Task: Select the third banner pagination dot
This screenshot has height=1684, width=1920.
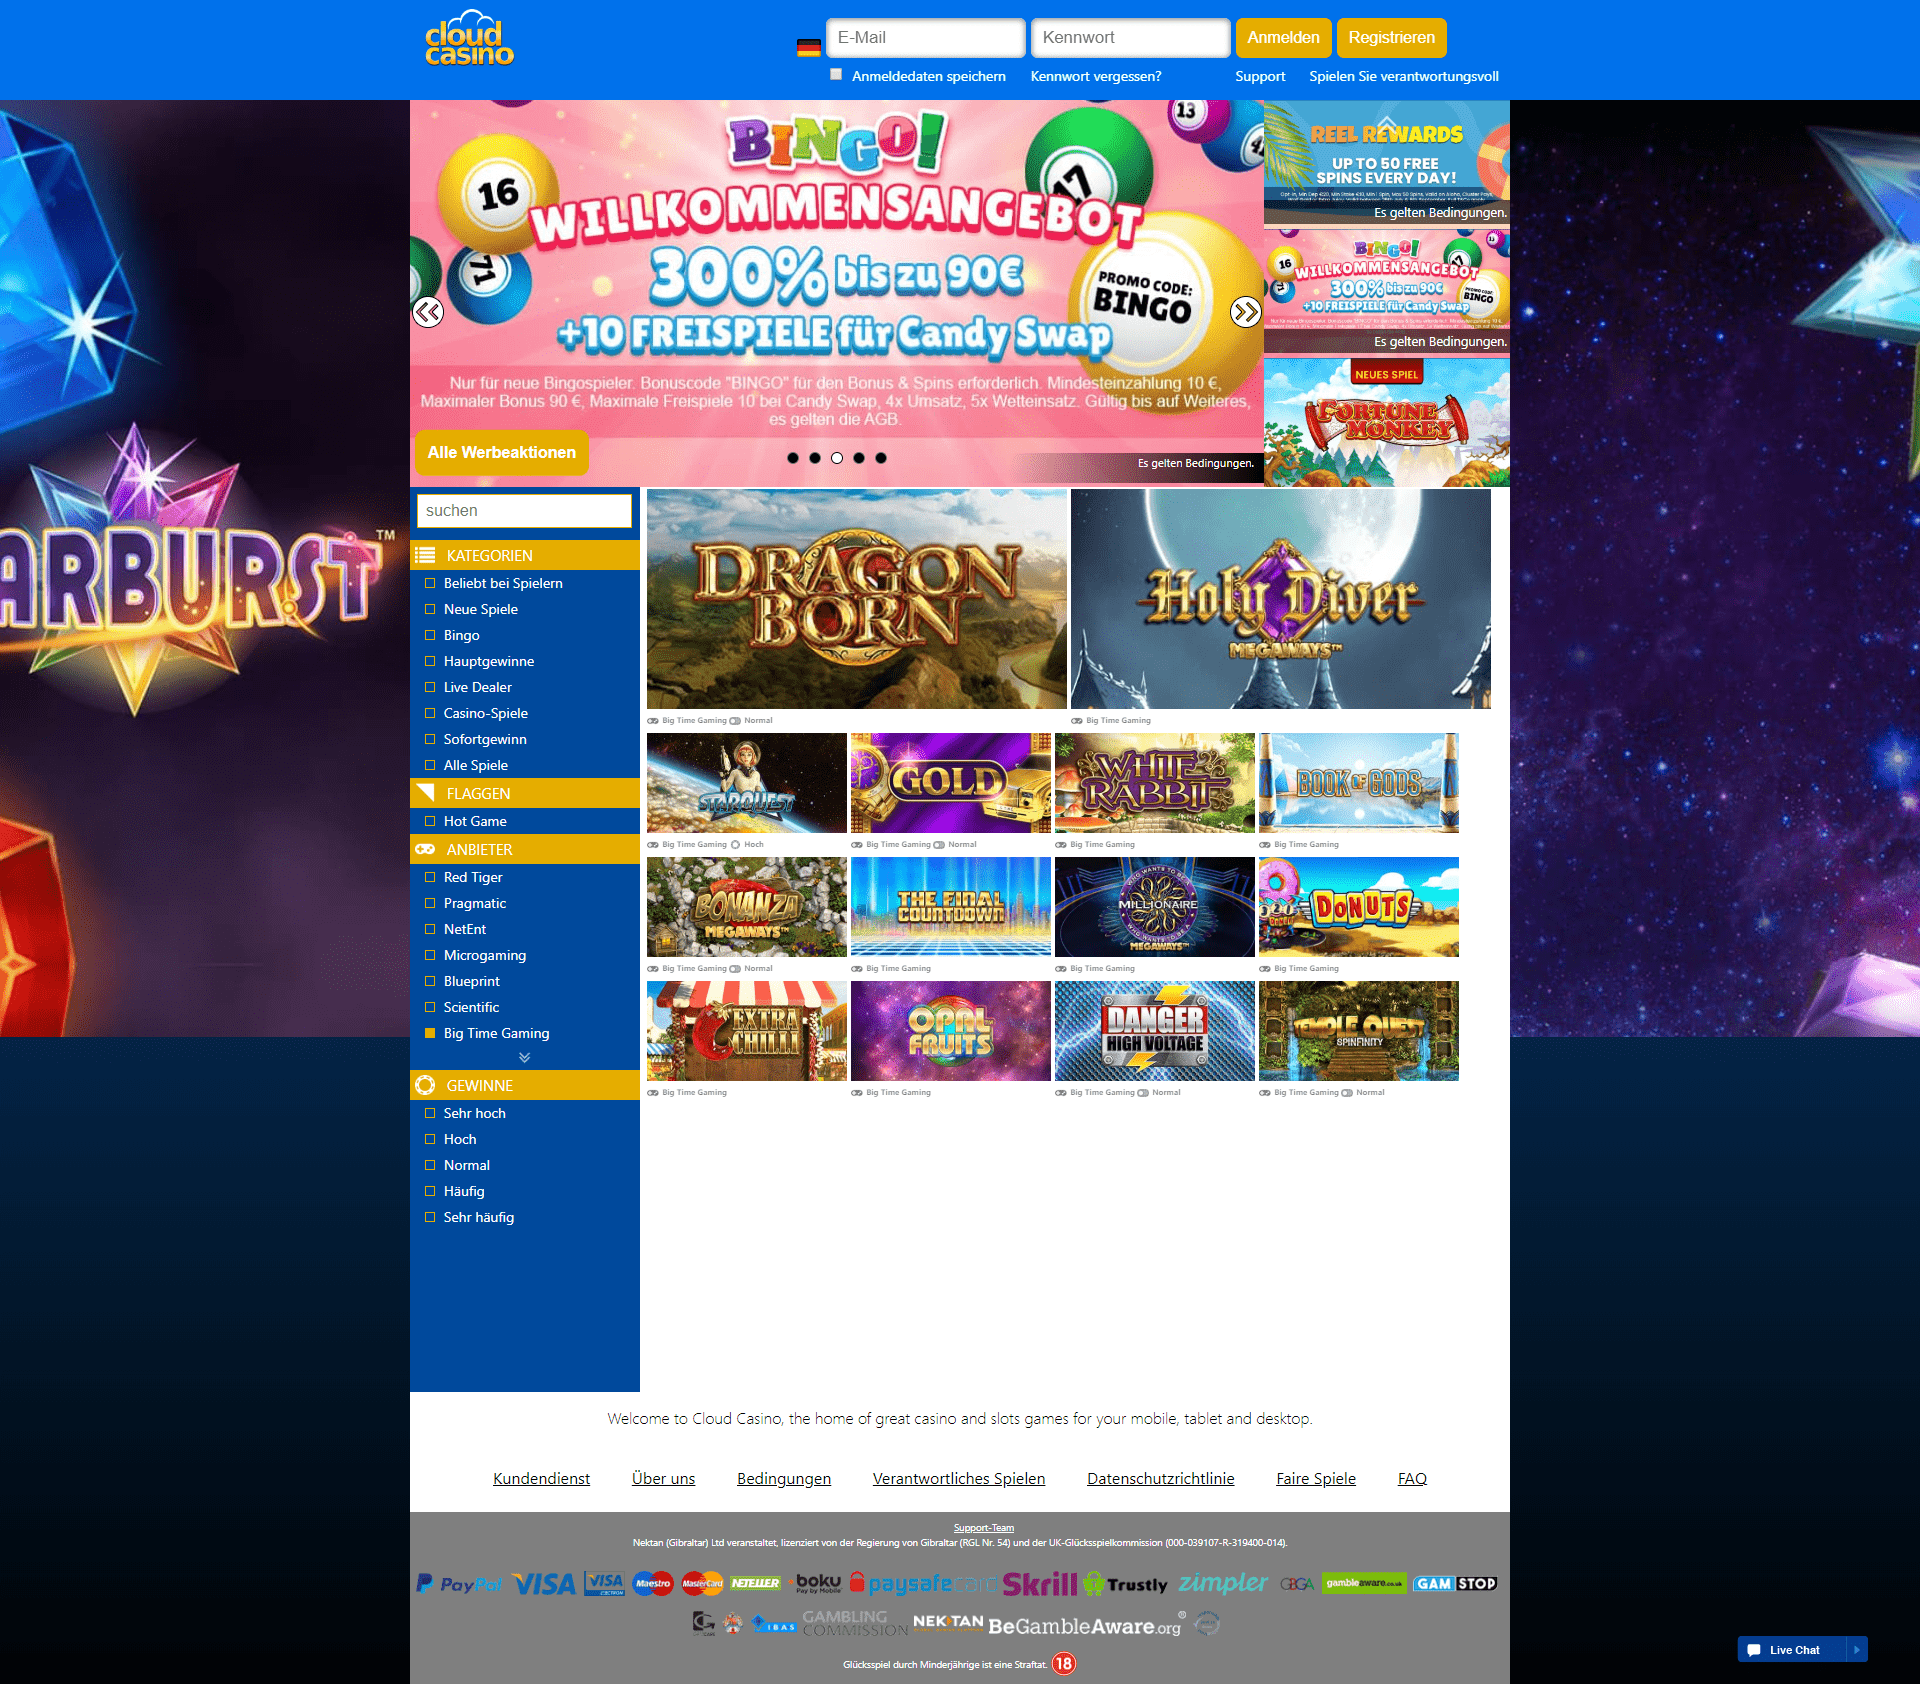Action: (837, 458)
